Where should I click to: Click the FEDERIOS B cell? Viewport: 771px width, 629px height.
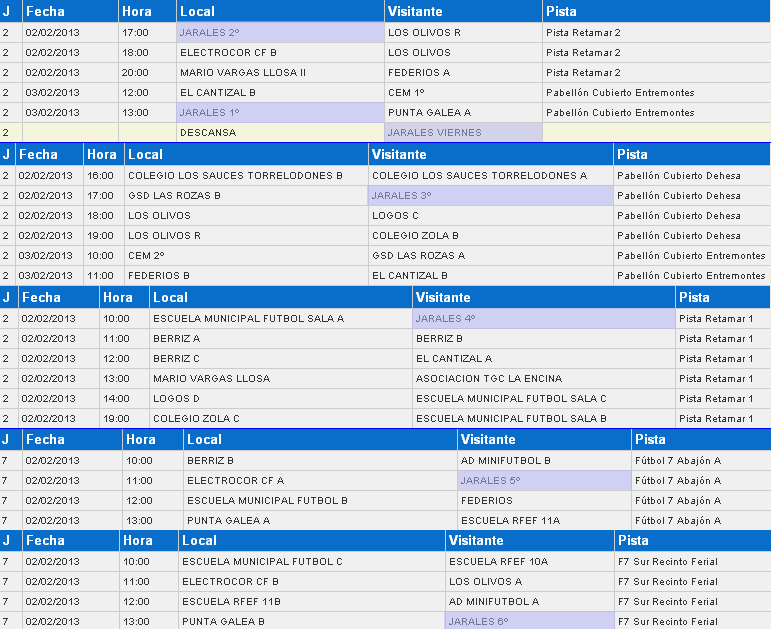pyautogui.click(x=246, y=276)
